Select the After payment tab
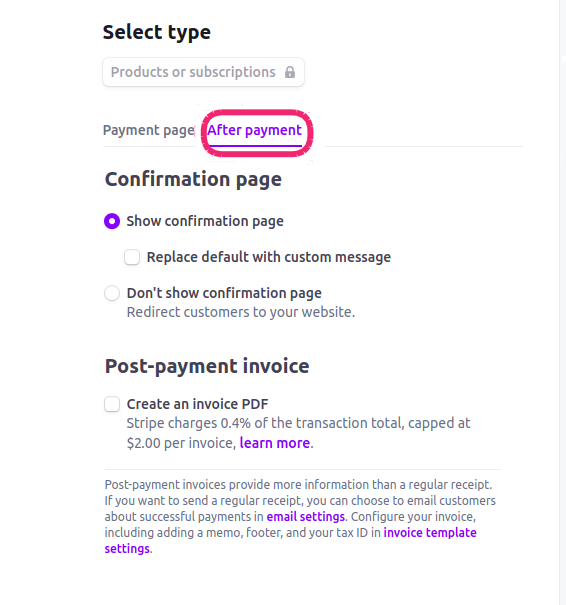This screenshot has height=605, width=566. [255, 130]
